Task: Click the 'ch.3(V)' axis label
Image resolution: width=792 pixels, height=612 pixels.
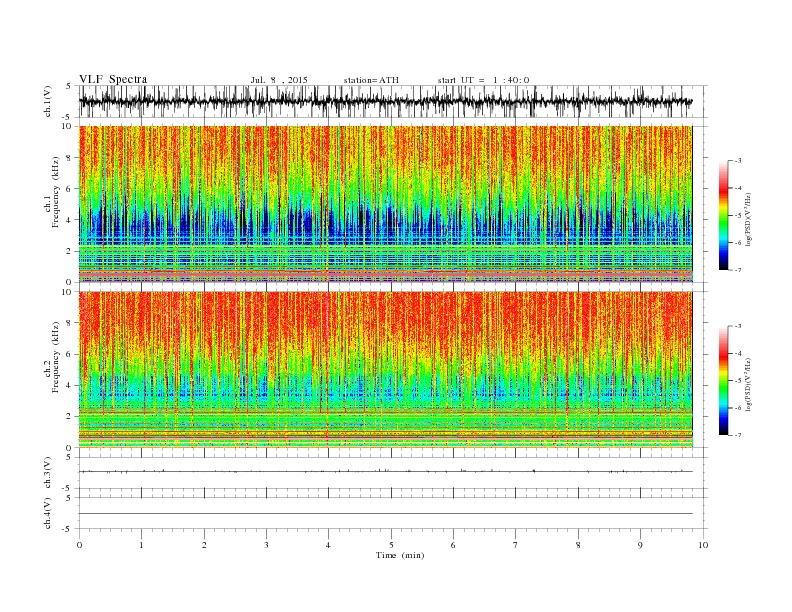Action: click(48, 472)
